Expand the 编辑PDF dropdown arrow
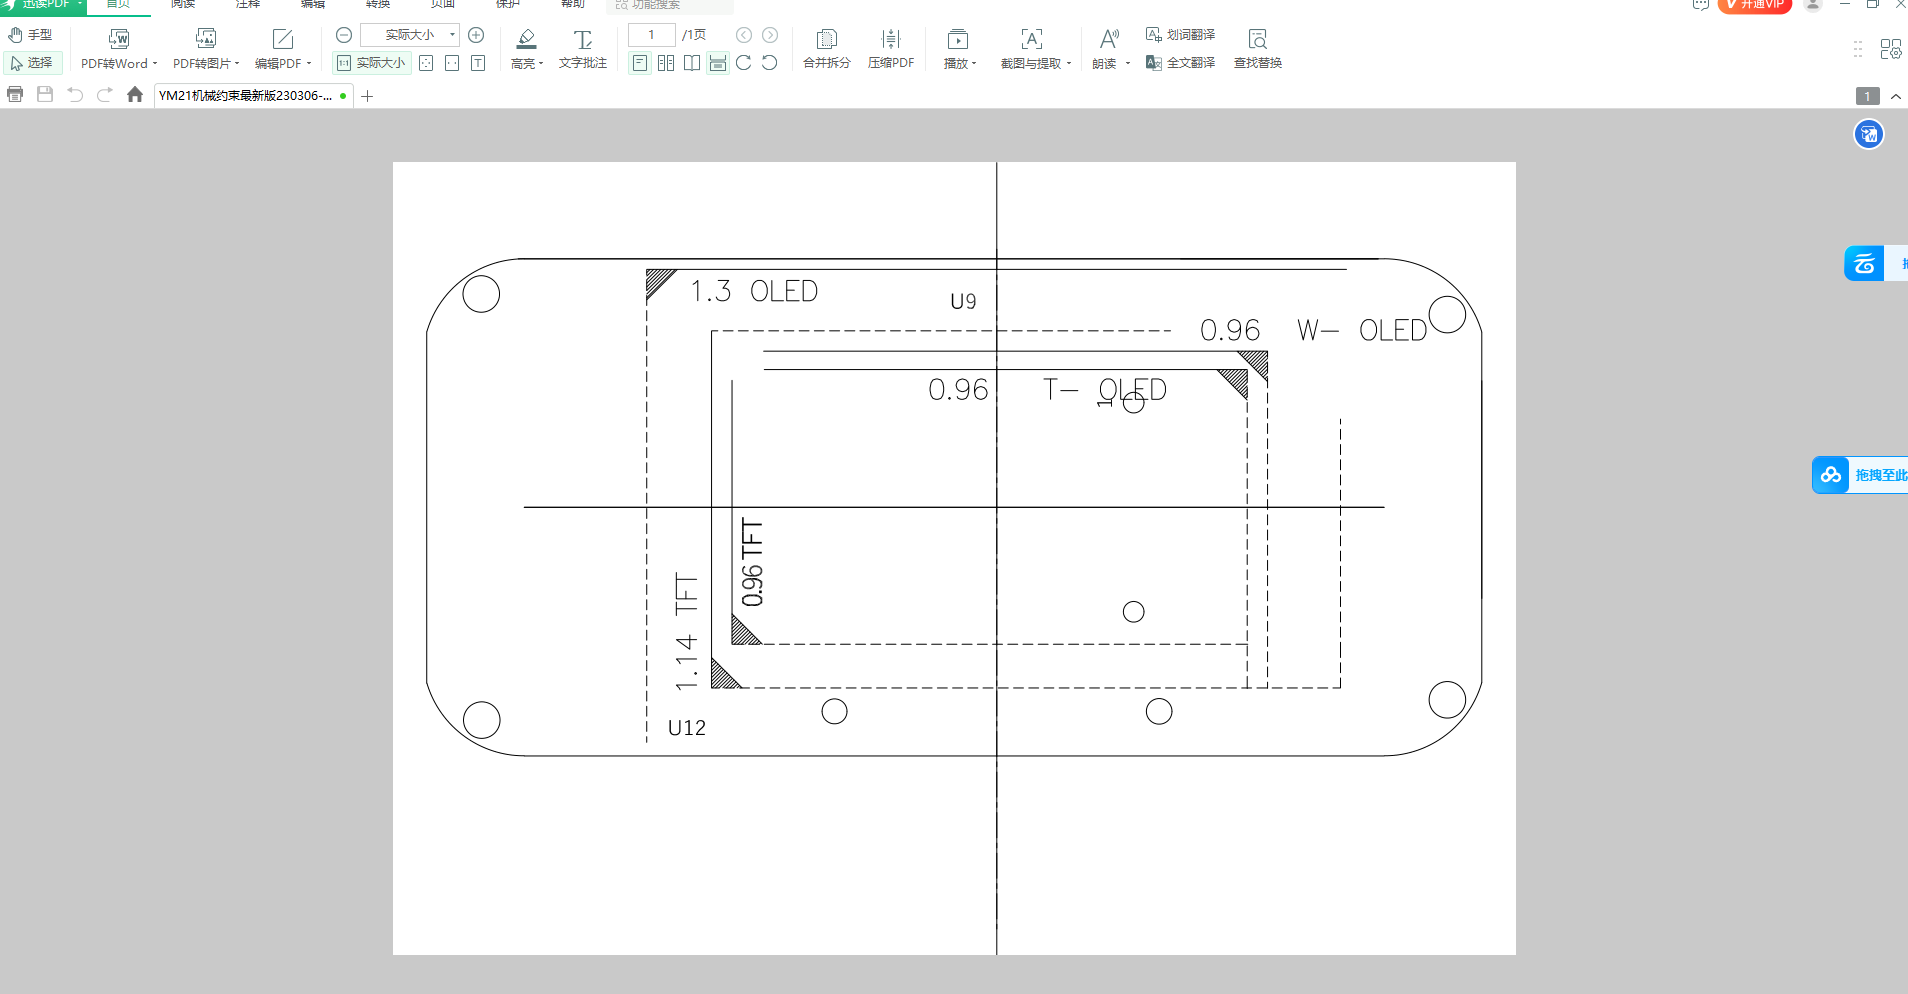 coord(309,64)
